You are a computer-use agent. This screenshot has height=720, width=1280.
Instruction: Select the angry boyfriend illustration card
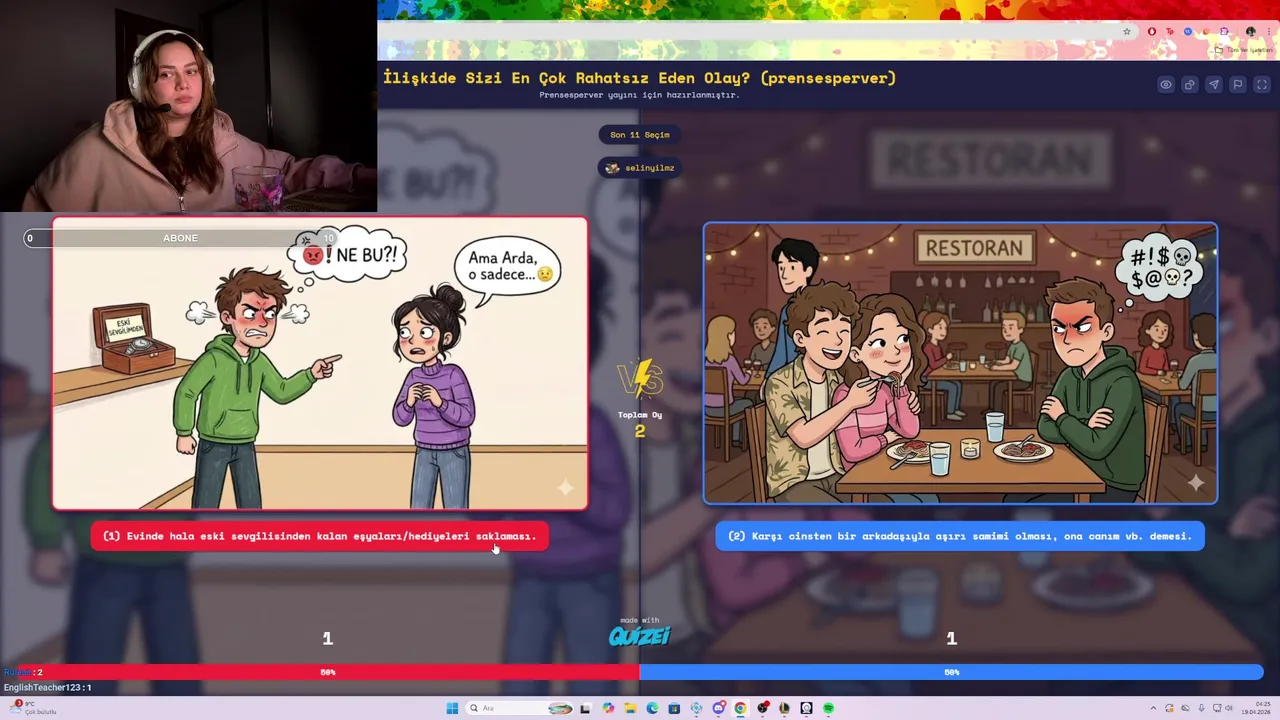pos(320,364)
